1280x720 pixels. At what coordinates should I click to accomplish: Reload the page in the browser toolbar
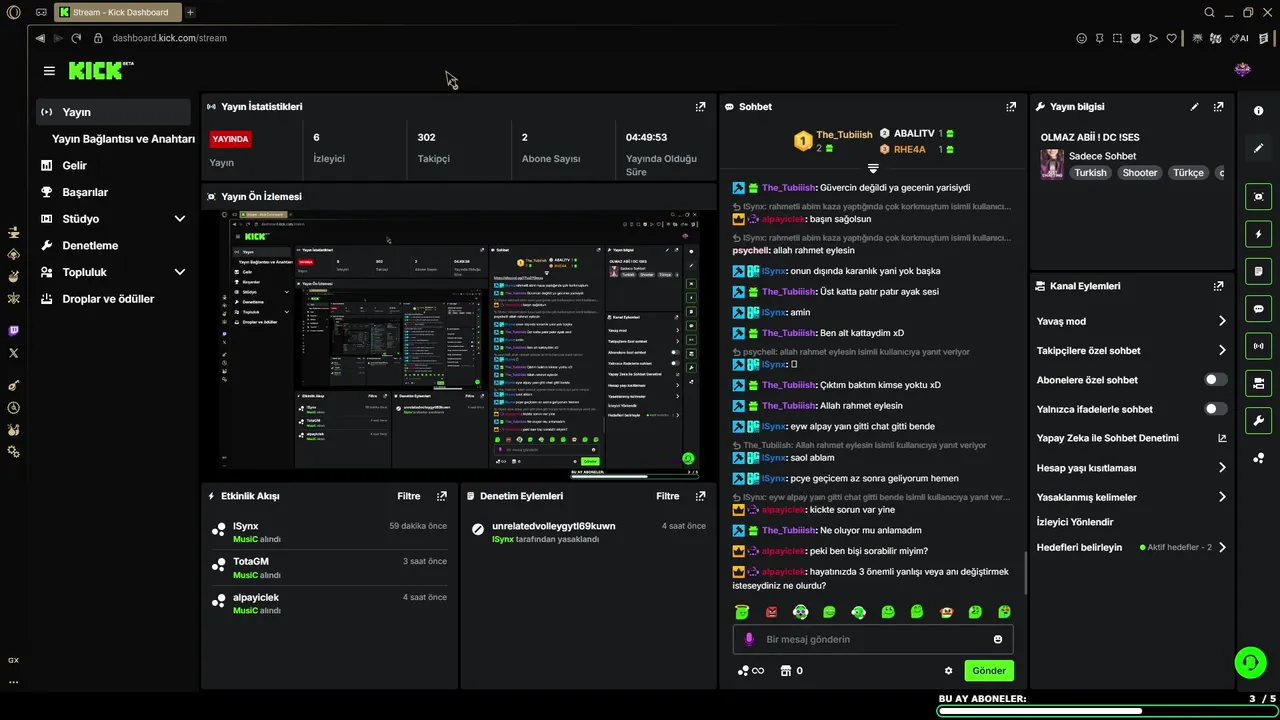[76, 38]
